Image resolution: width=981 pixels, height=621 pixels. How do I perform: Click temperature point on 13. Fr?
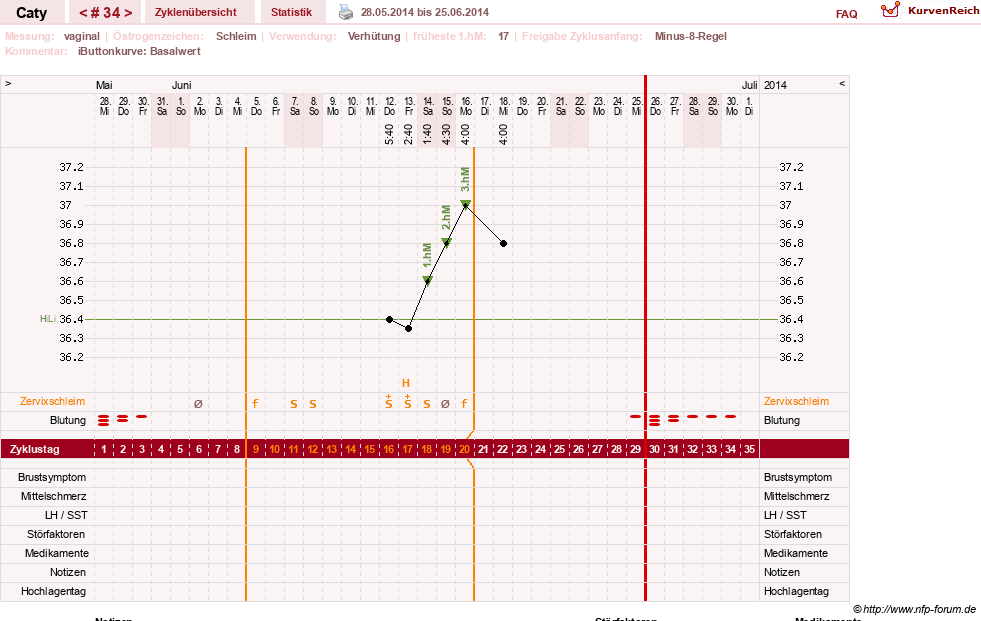tap(409, 328)
